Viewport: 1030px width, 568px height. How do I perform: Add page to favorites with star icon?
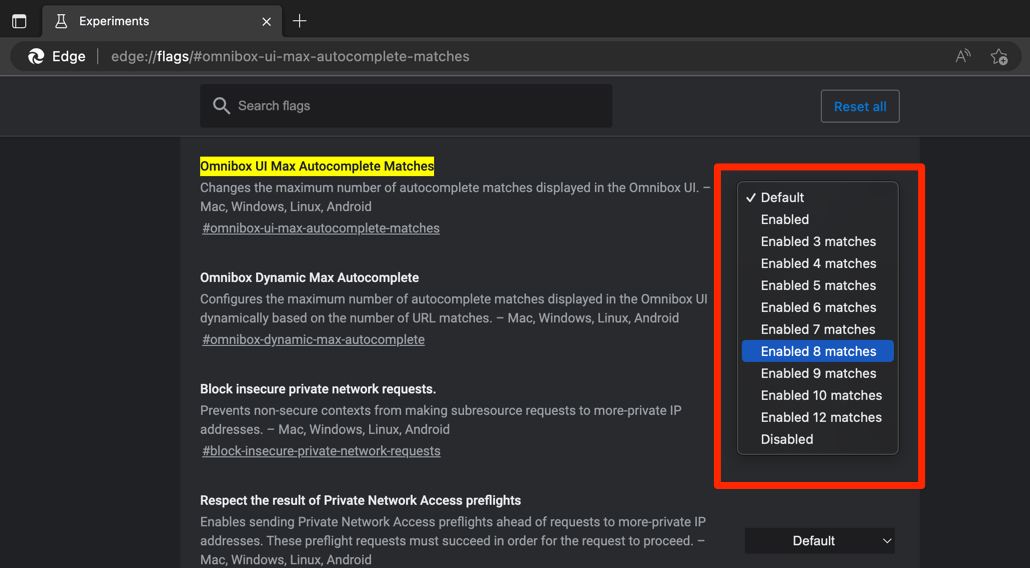tap(998, 57)
